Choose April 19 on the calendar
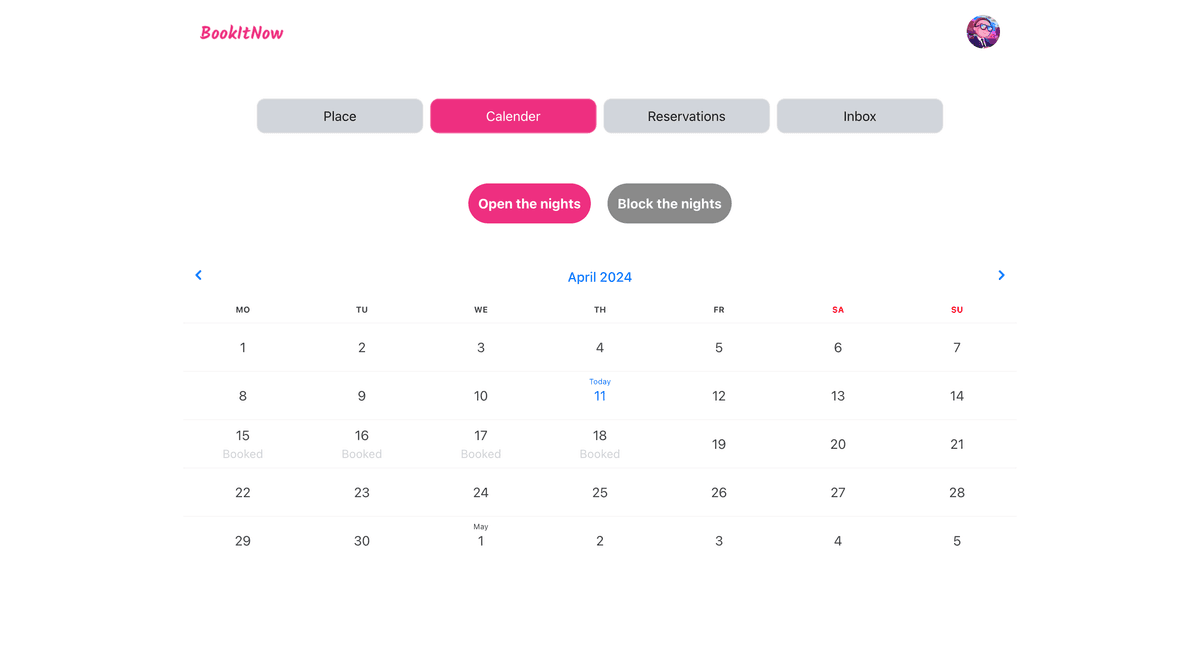This screenshot has width=1200, height=656. click(x=719, y=444)
